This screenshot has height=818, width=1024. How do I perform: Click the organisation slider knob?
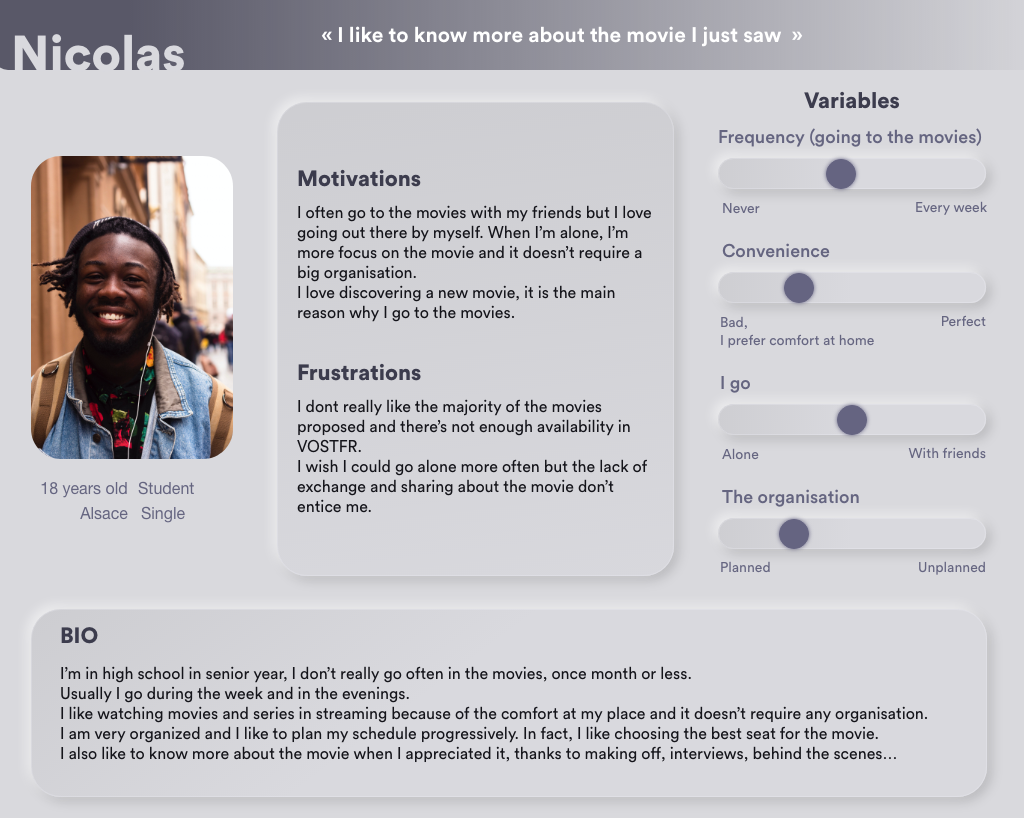794,534
